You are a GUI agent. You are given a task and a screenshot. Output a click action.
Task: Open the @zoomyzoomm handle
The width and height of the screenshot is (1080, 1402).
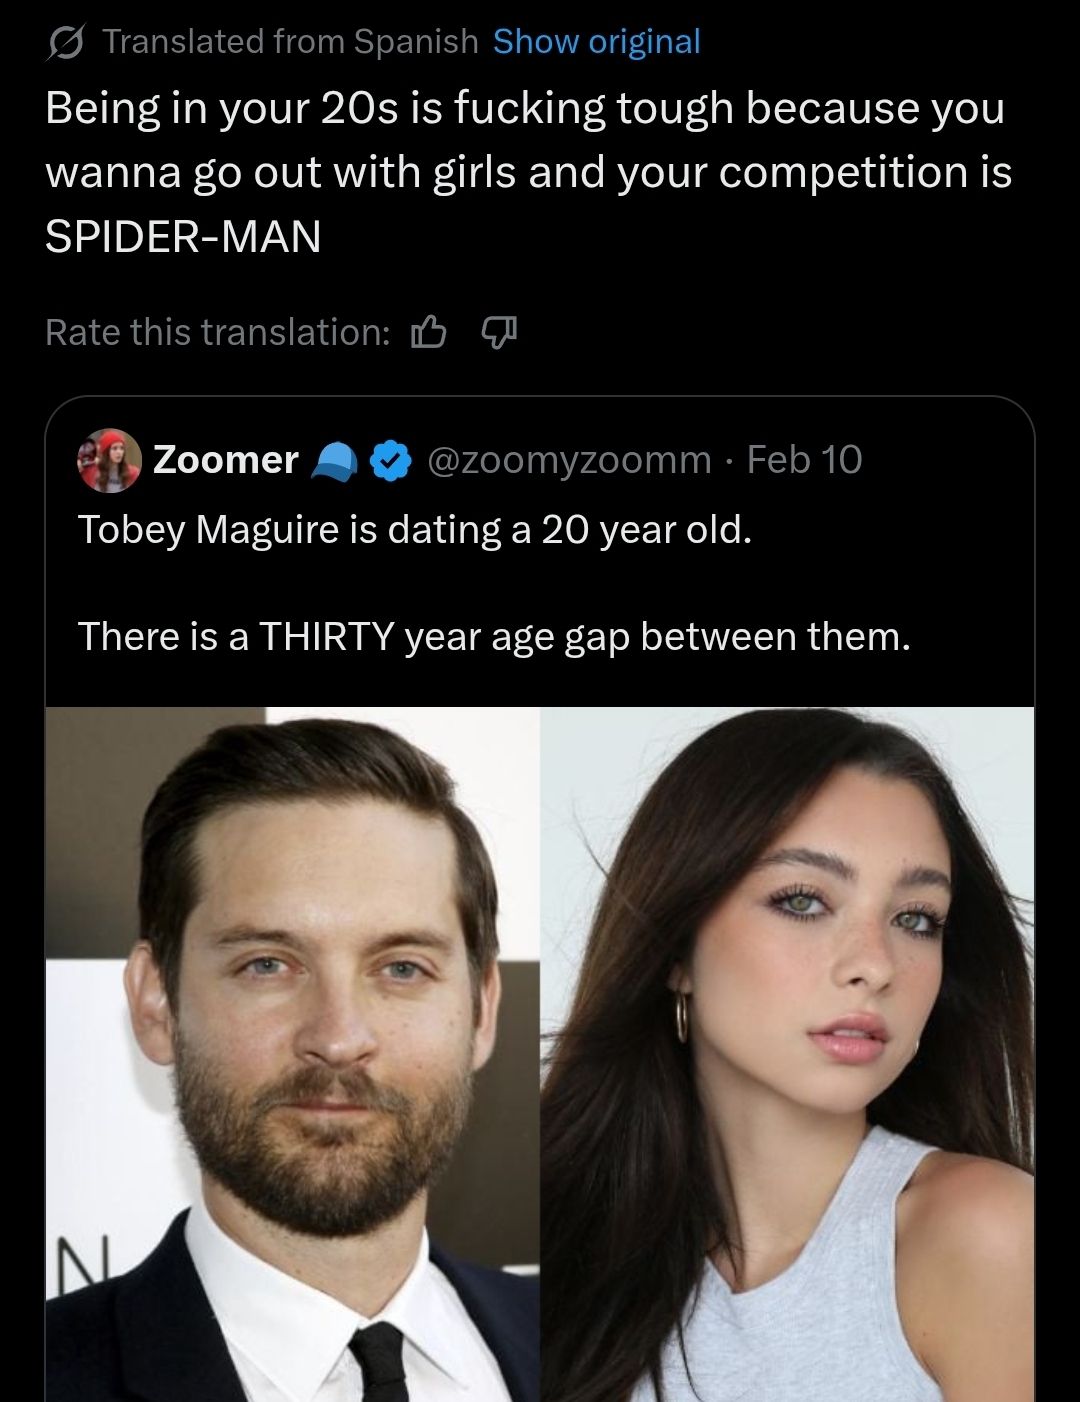coord(569,460)
